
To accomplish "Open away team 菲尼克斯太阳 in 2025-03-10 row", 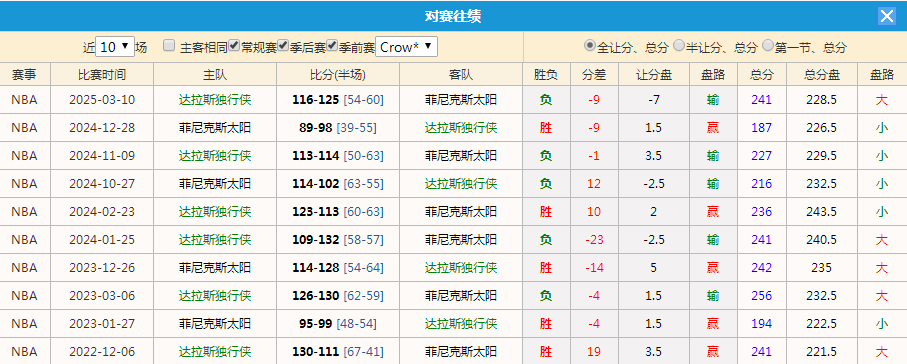I will [461, 100].
